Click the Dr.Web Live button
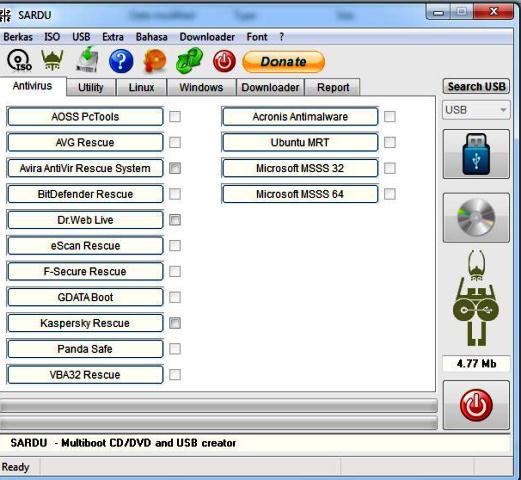Viewport: 521px width, 480px height. coord(85,220)
